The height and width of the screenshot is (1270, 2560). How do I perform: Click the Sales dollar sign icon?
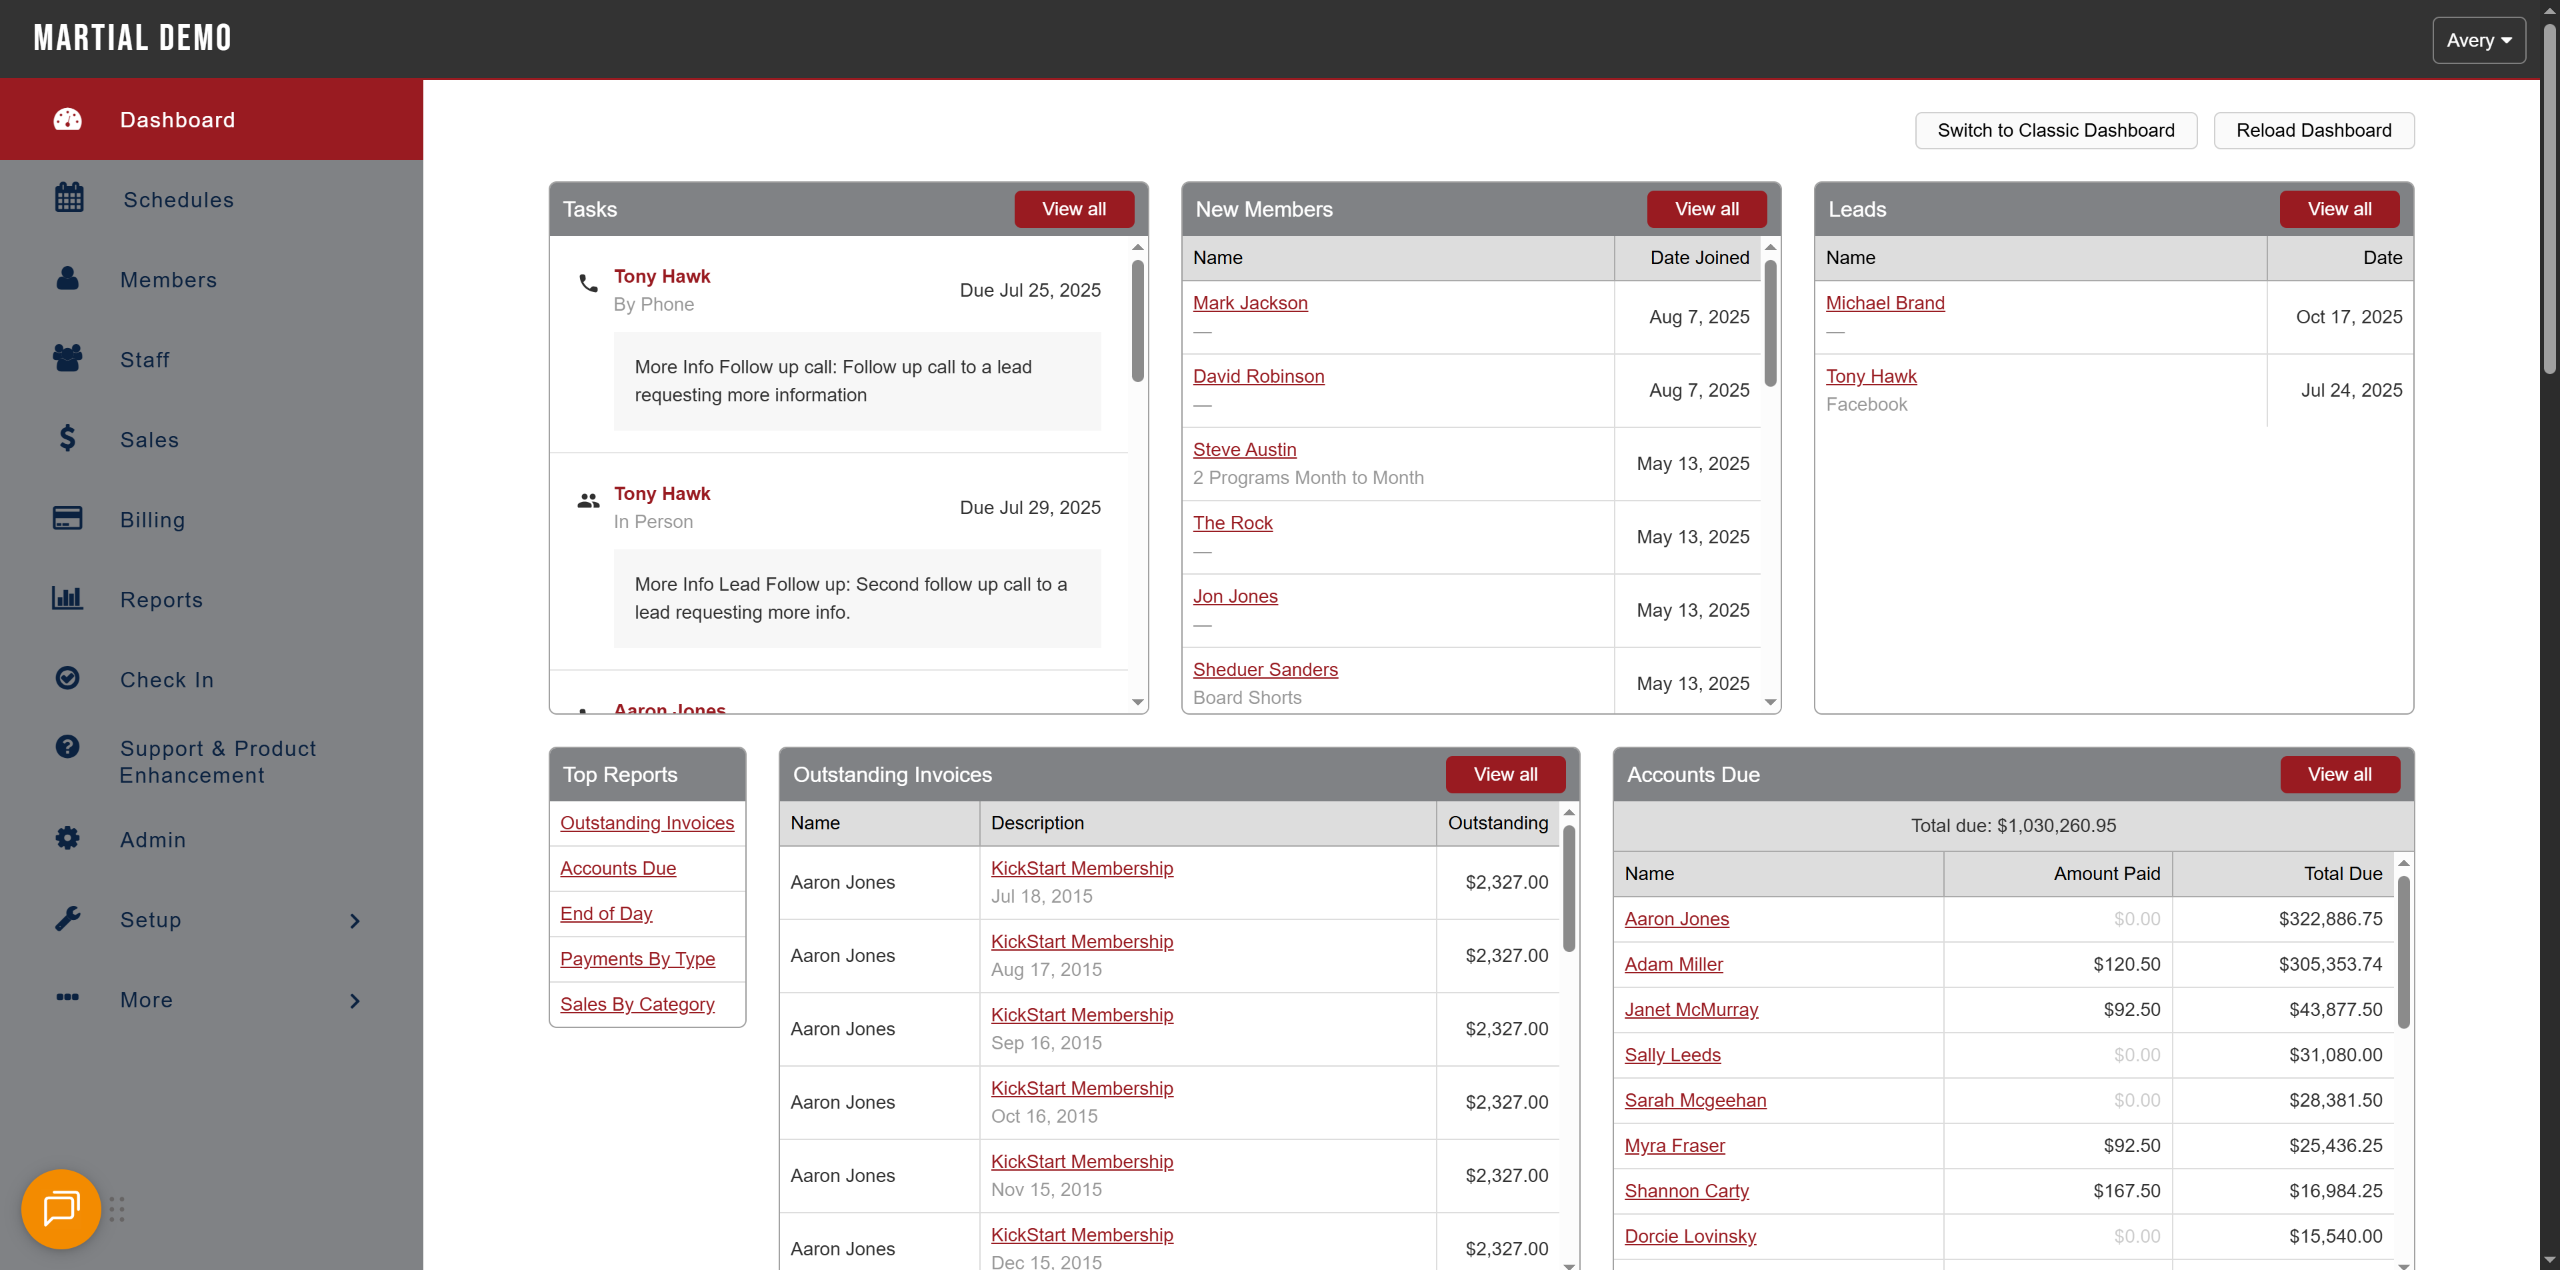67,438
